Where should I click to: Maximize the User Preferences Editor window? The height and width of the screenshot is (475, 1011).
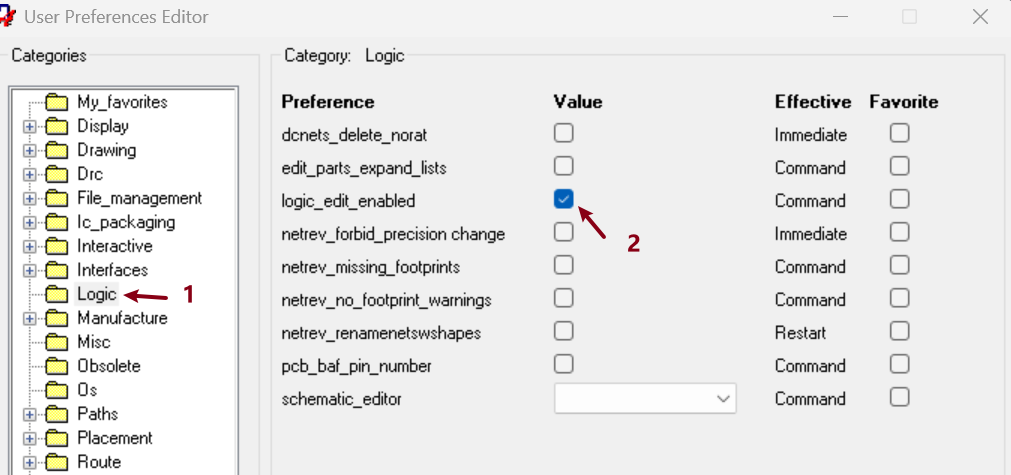(x=909, y=16)
